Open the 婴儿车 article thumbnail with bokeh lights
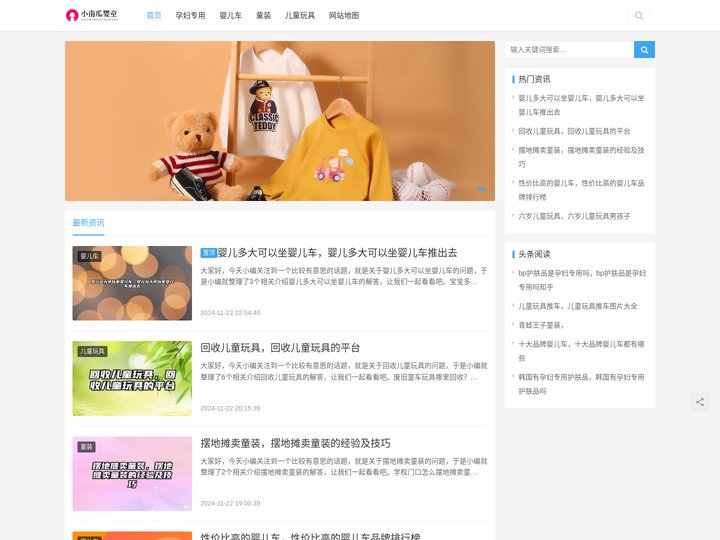 pos(132,283)
